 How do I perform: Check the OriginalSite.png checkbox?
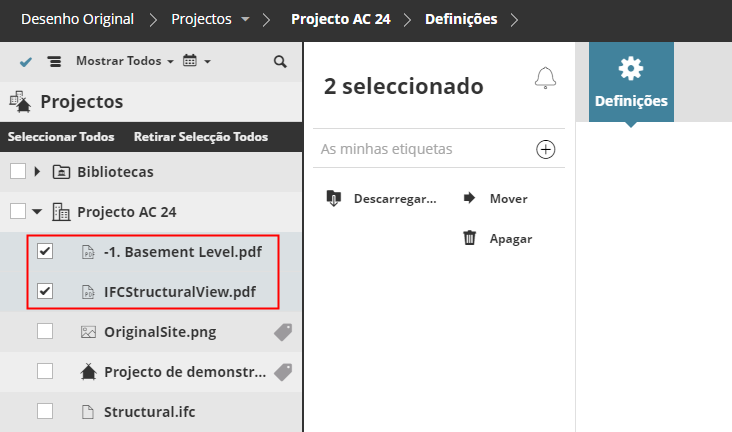click(45, 331)
